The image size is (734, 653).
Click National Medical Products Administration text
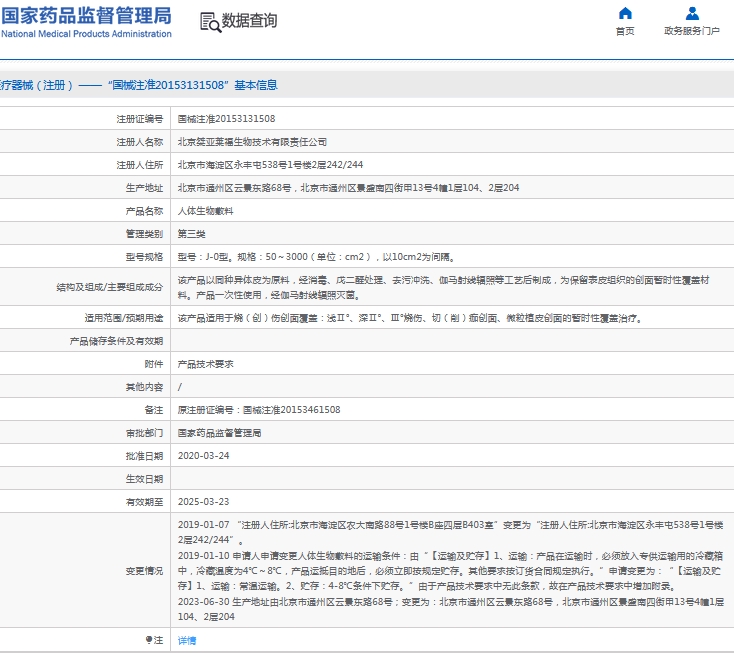[x=87, y=34]
